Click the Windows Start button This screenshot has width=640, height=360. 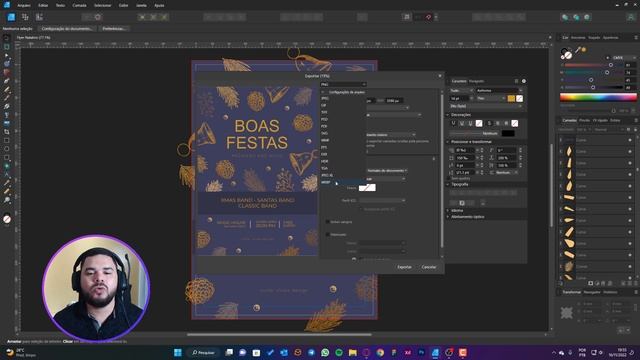click(178, 352)
